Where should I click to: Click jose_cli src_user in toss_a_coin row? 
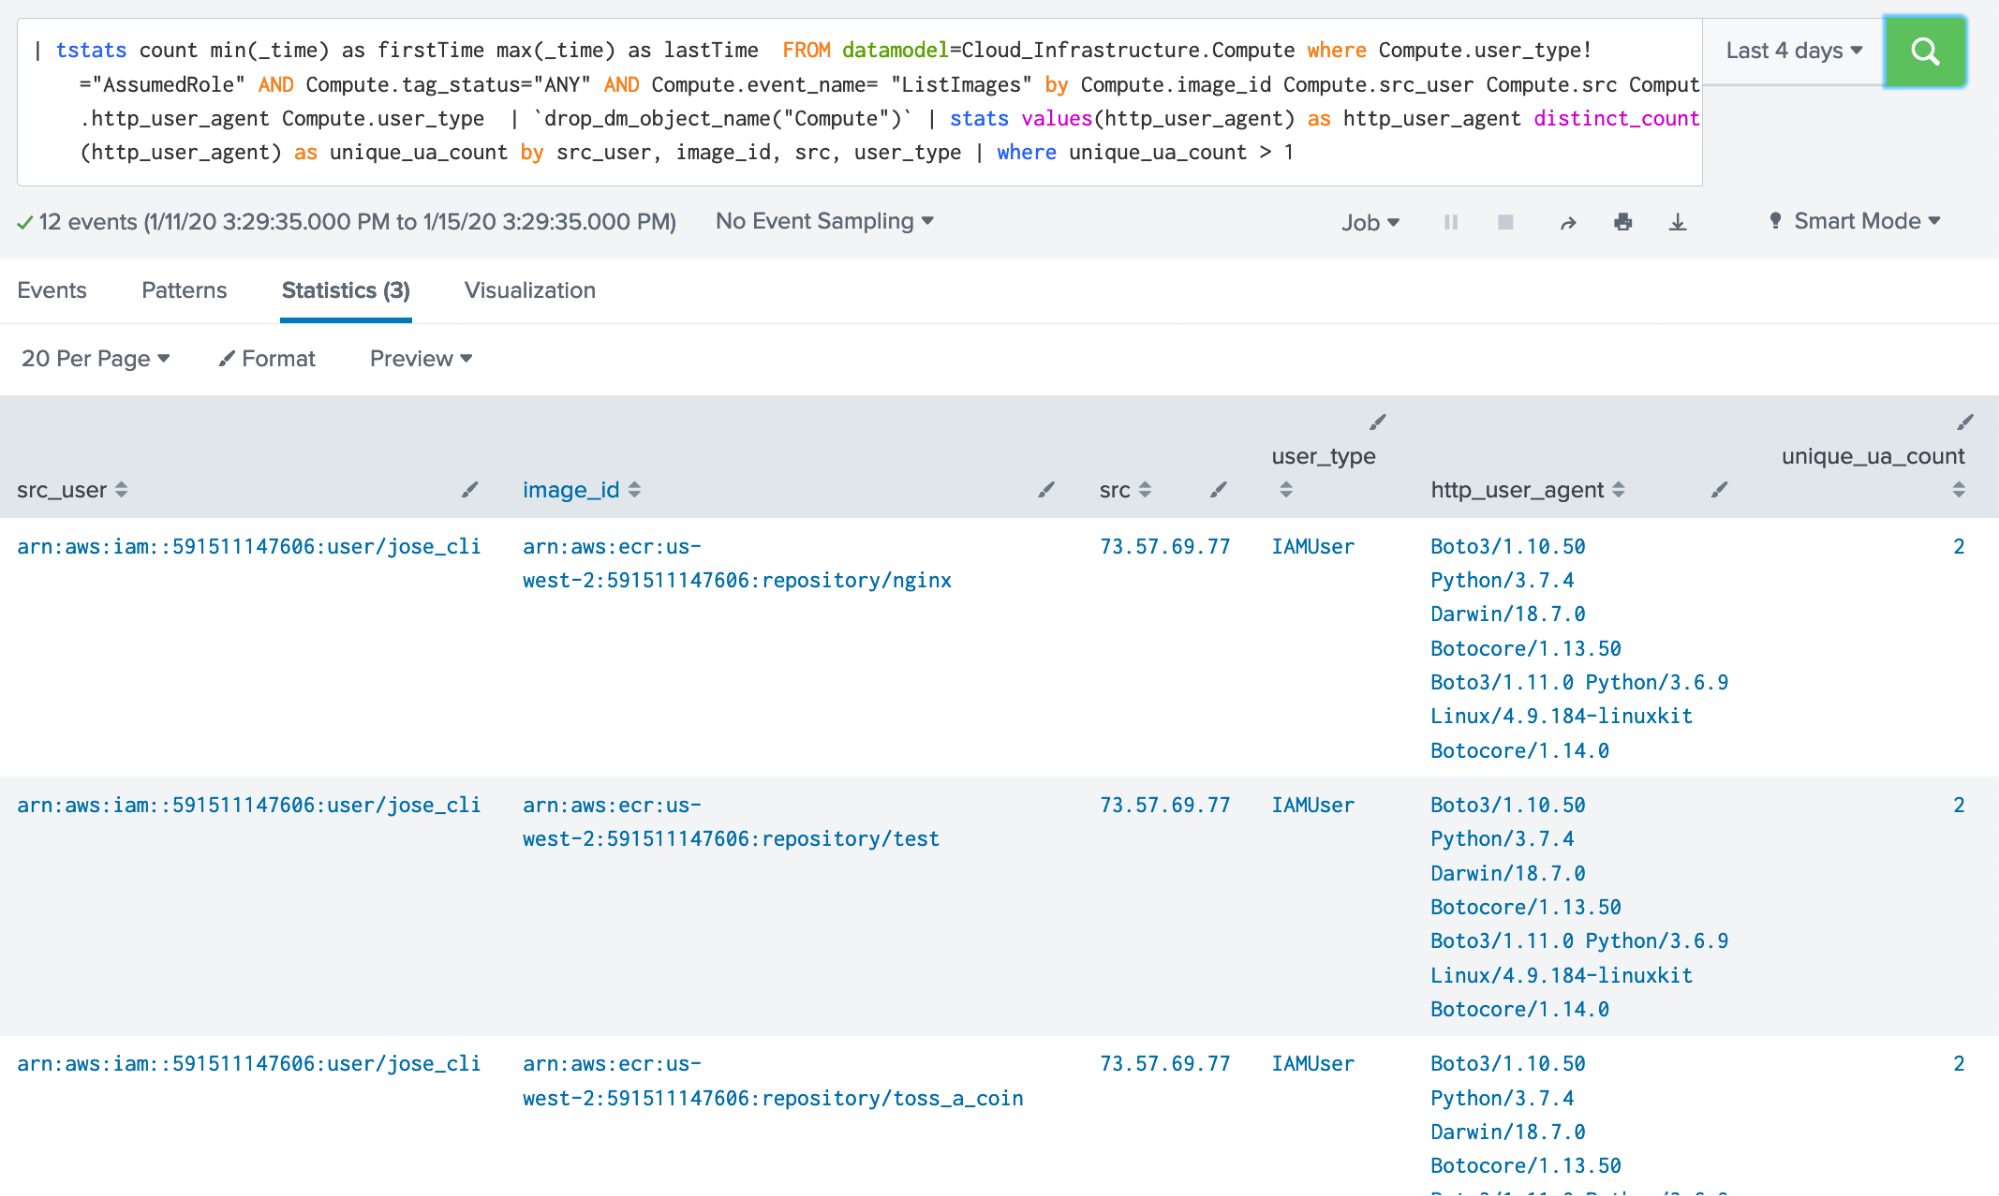249,1064
